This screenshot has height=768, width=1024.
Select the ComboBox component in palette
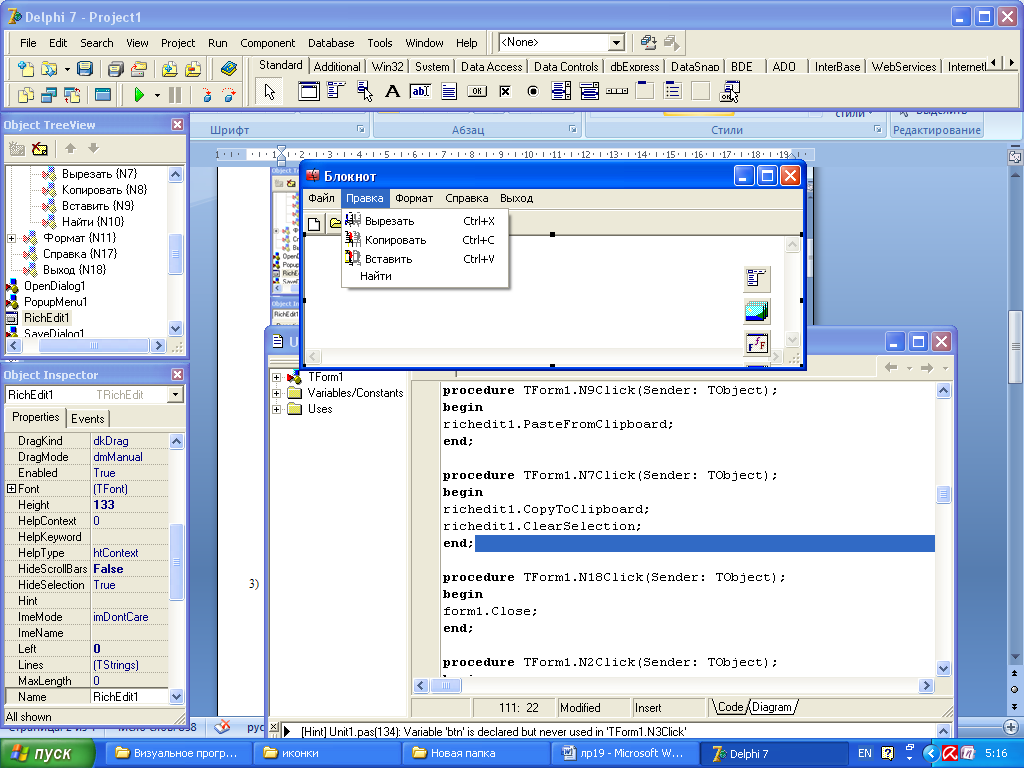pyautogui.click(x=589, y=91)
